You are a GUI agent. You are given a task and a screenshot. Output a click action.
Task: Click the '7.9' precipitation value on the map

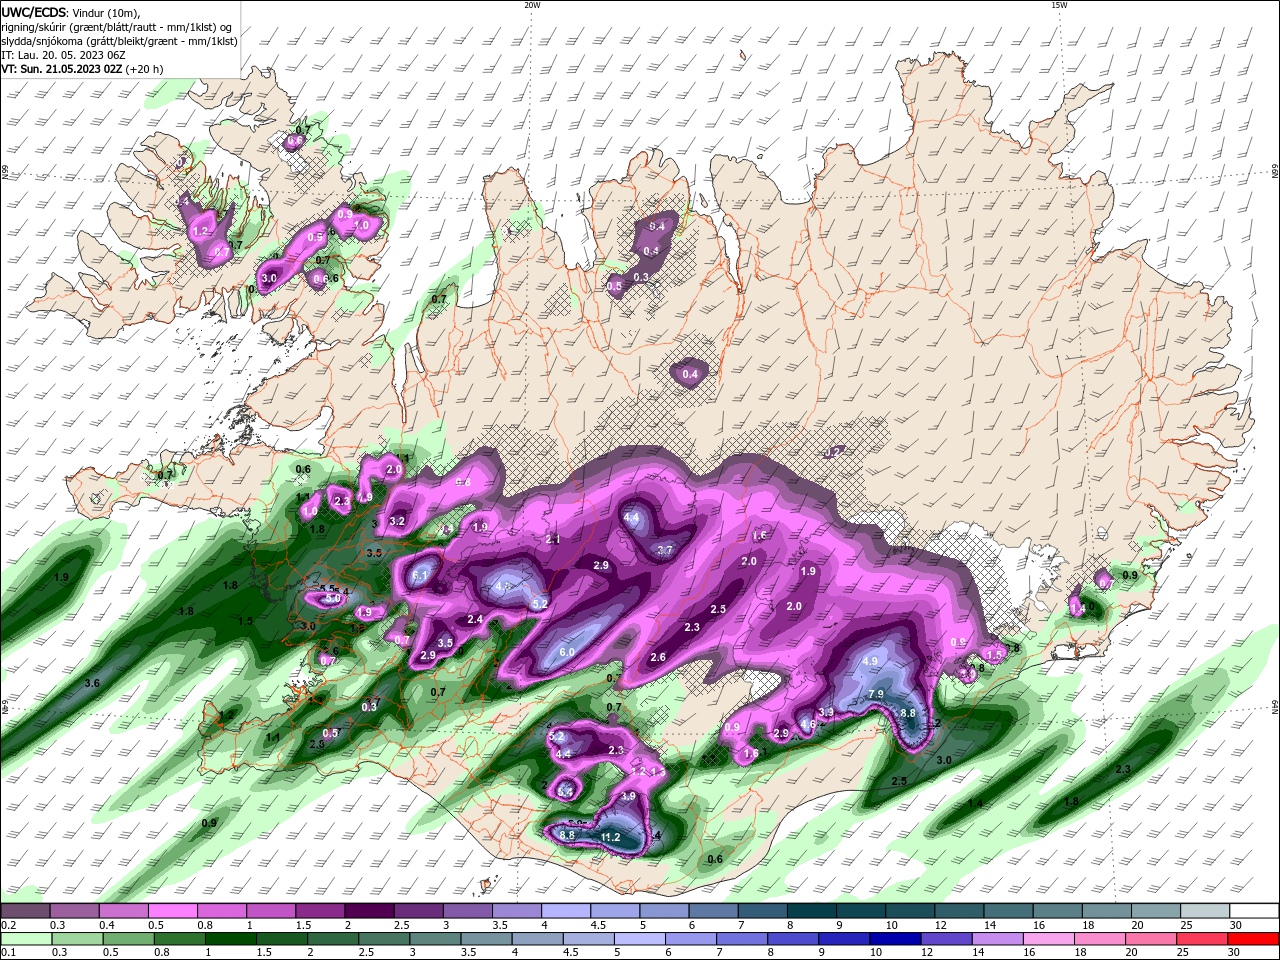(876, 694)
